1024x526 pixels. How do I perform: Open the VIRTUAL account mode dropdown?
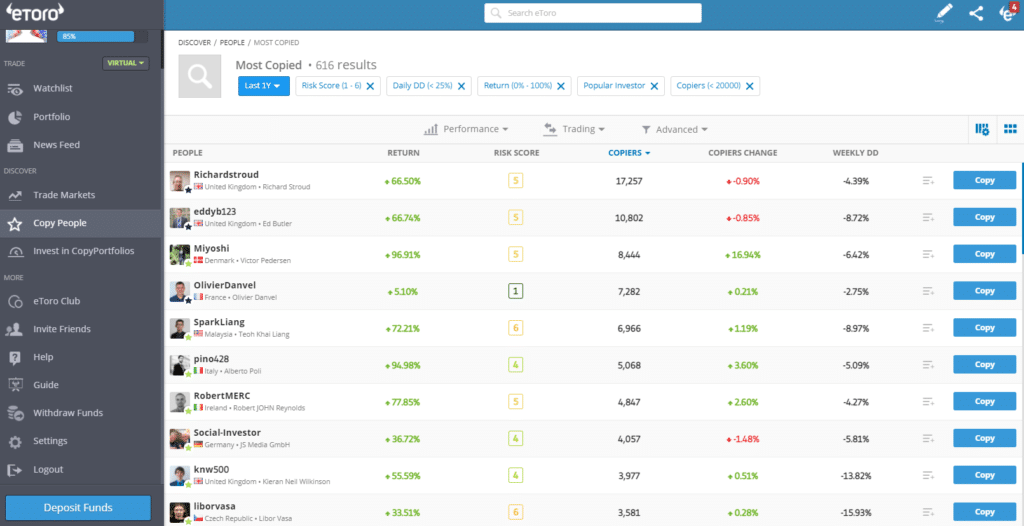[125, 63]
